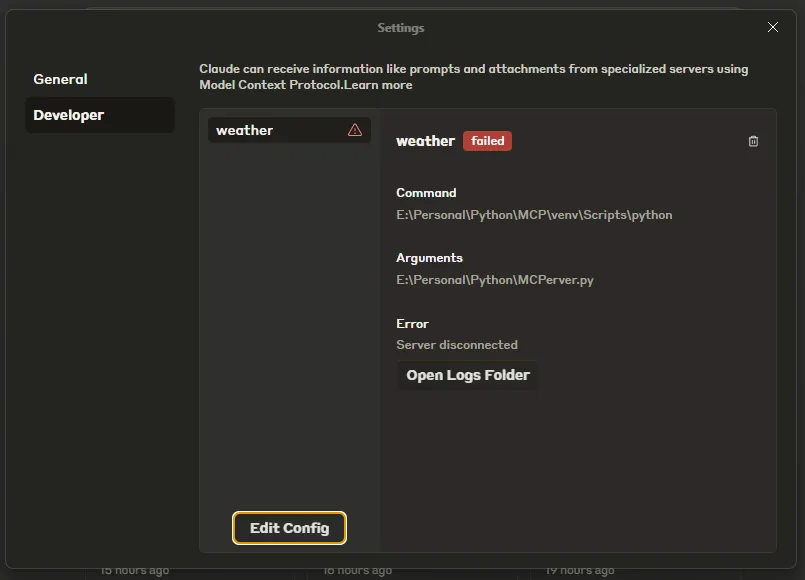Open the General settings tab
Viewport: 805px width, 580px height.
pyautogui.click(x=60, y=79)
